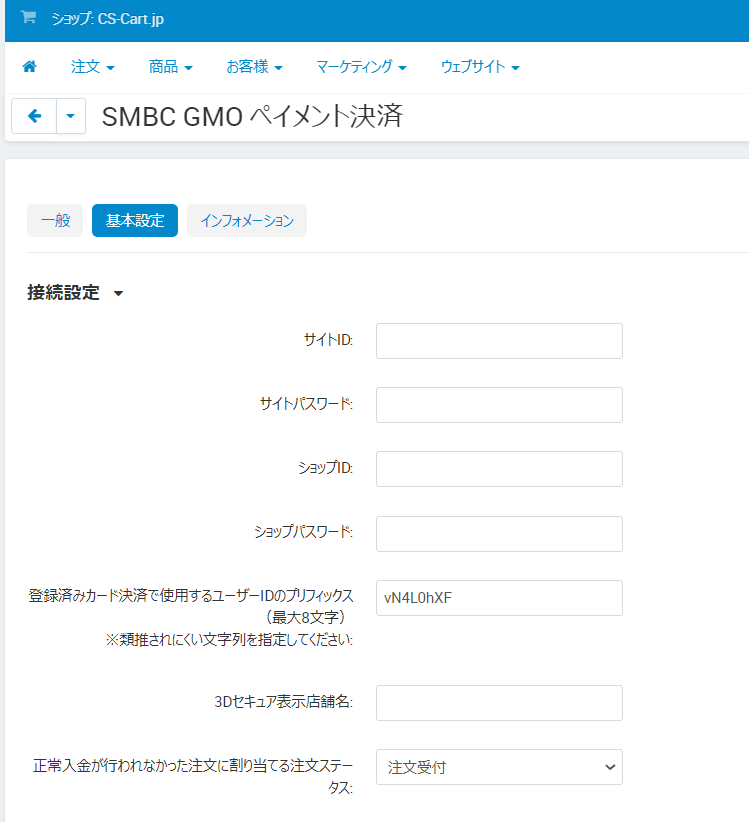
Task: Click the 3Dセキュア表示店舗名 input field
Action: pos(499,702)
